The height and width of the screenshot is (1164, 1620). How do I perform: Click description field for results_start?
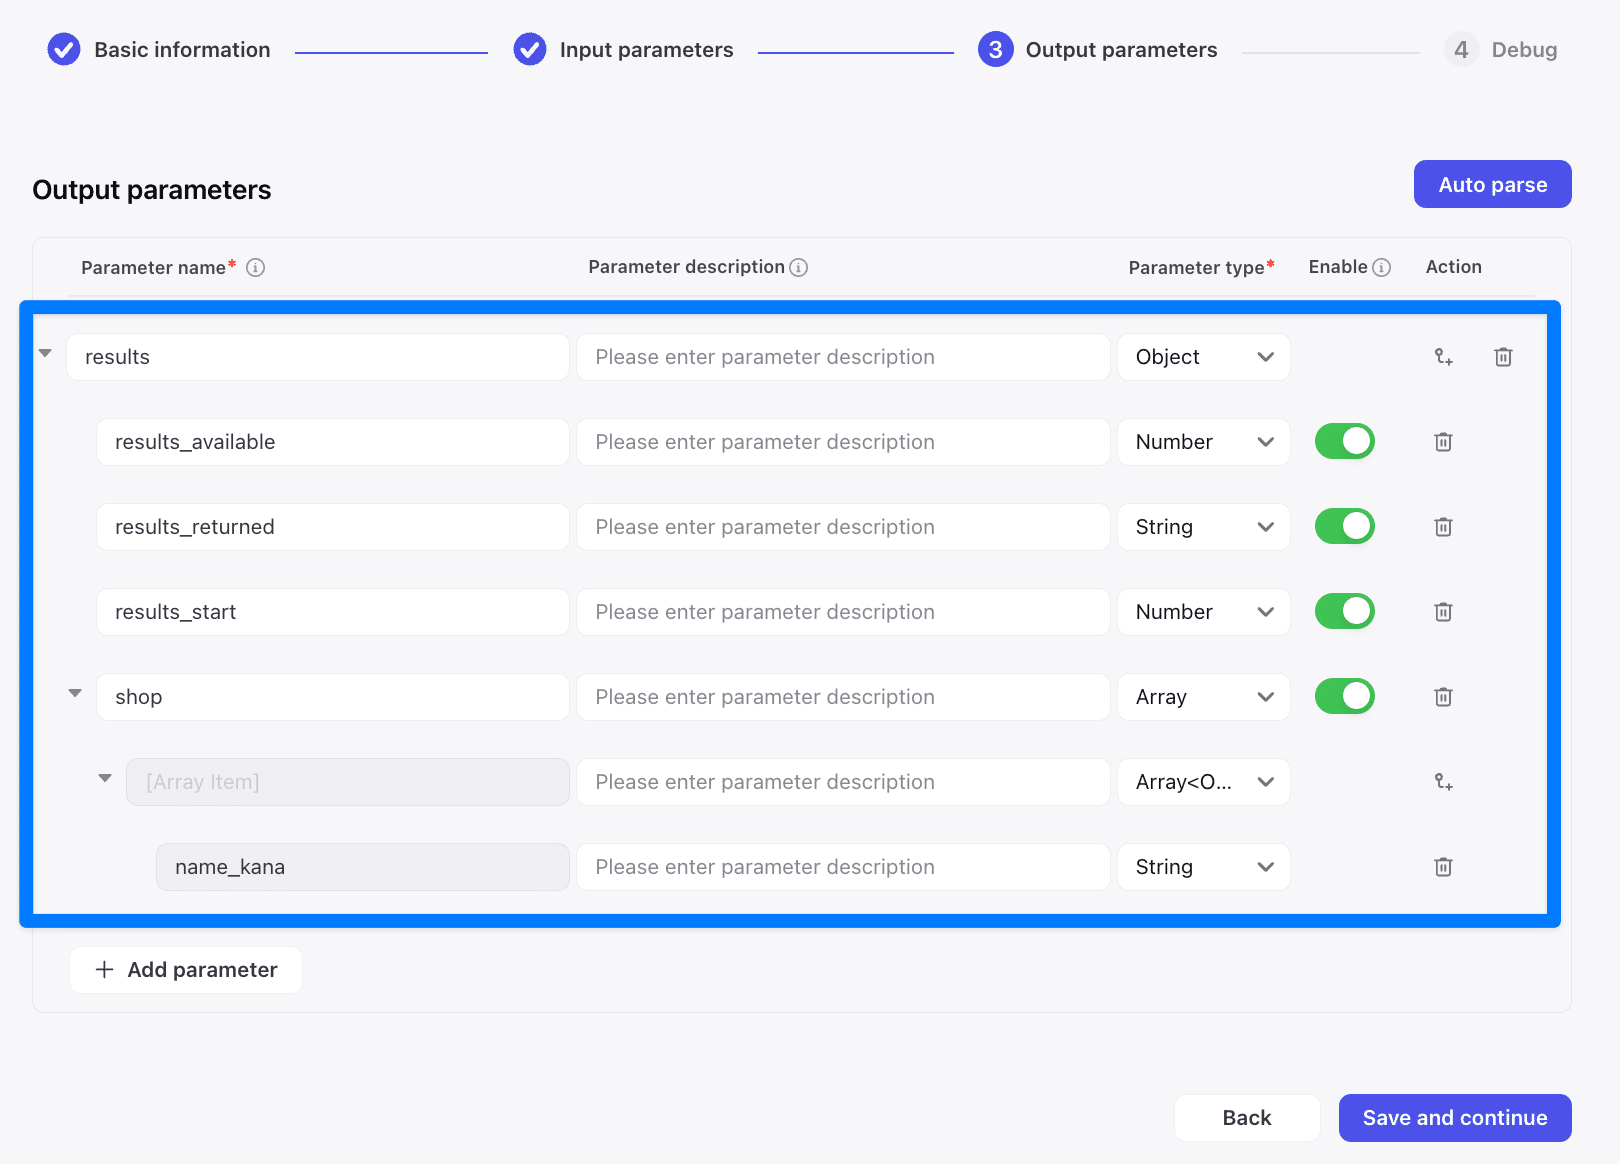click(842, 612)
